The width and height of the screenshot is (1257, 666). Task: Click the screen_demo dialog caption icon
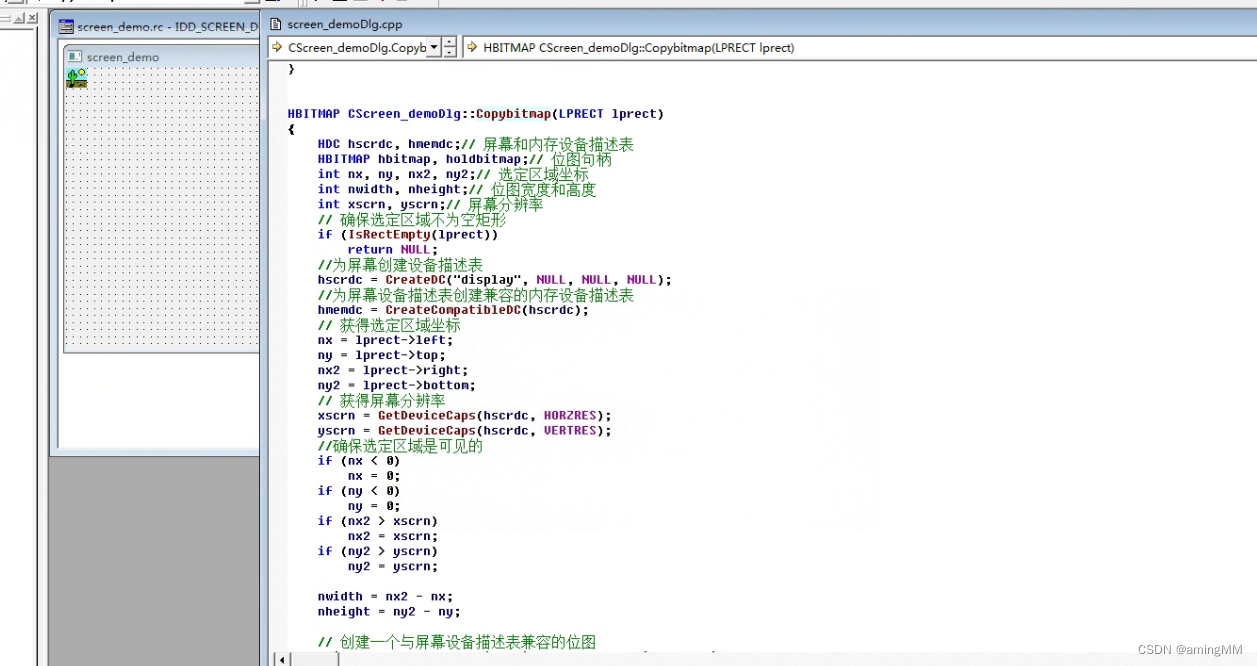coord(75,57)
